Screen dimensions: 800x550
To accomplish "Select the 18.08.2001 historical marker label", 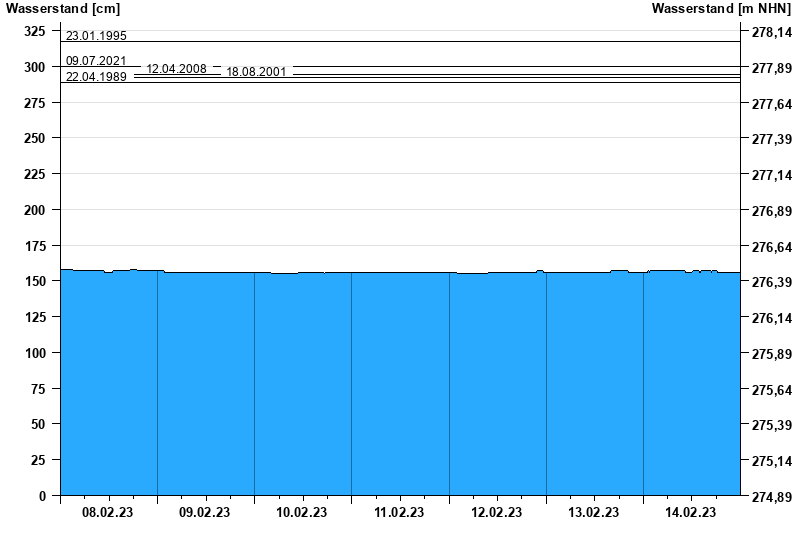I will coord(257,72).
